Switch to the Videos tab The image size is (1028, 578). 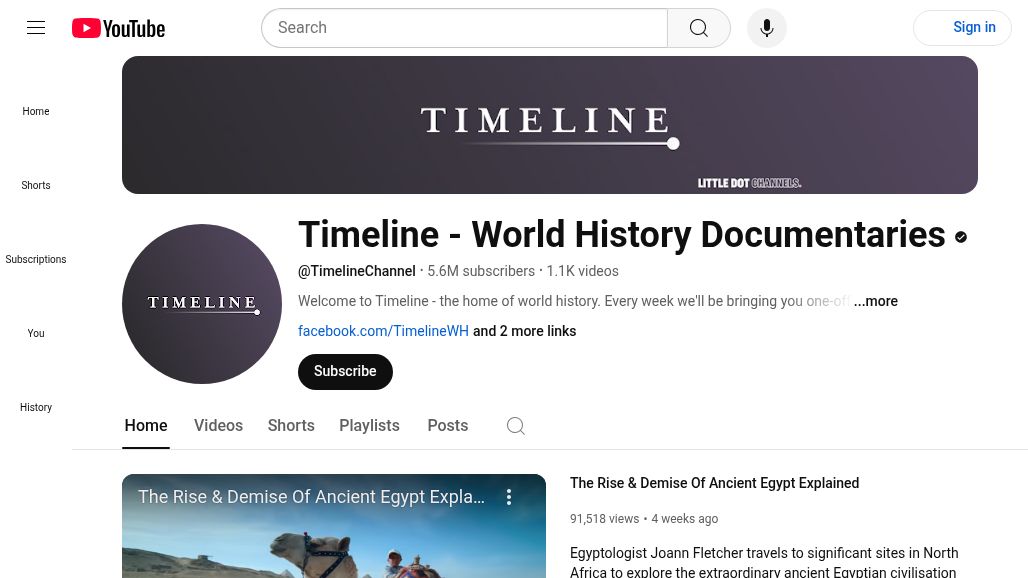click(218, 426)
